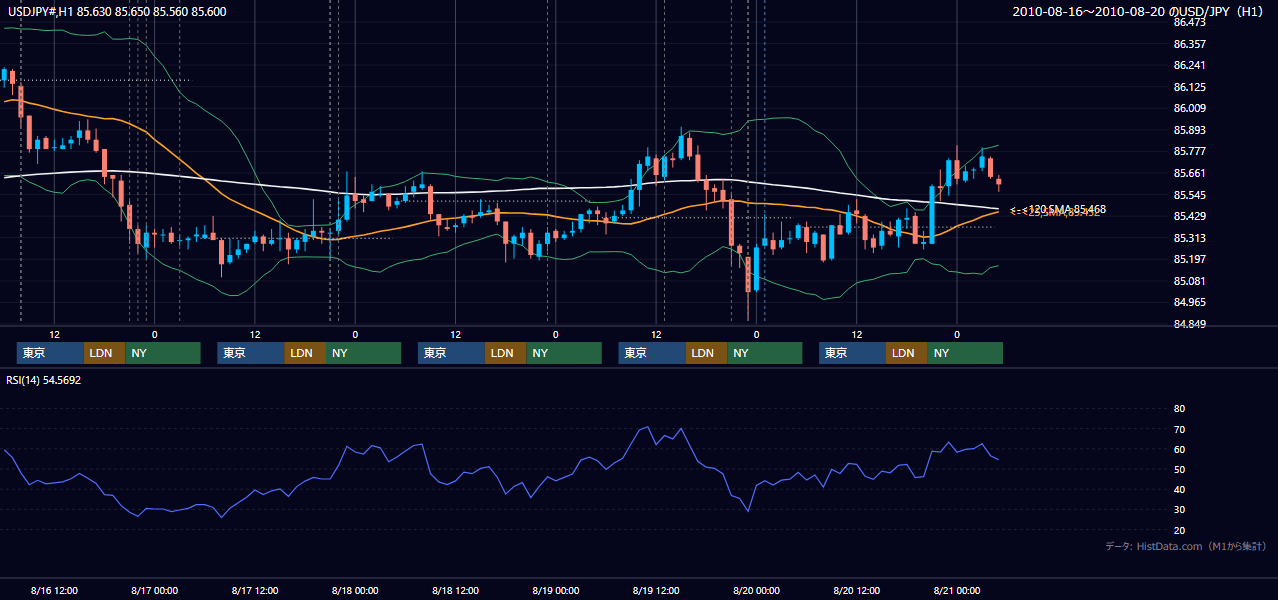Image resolution: width=1278 pixels, height=600 pixels.
Task: Click the NY session block ending near 8/19 00:00
Action: 564,353
